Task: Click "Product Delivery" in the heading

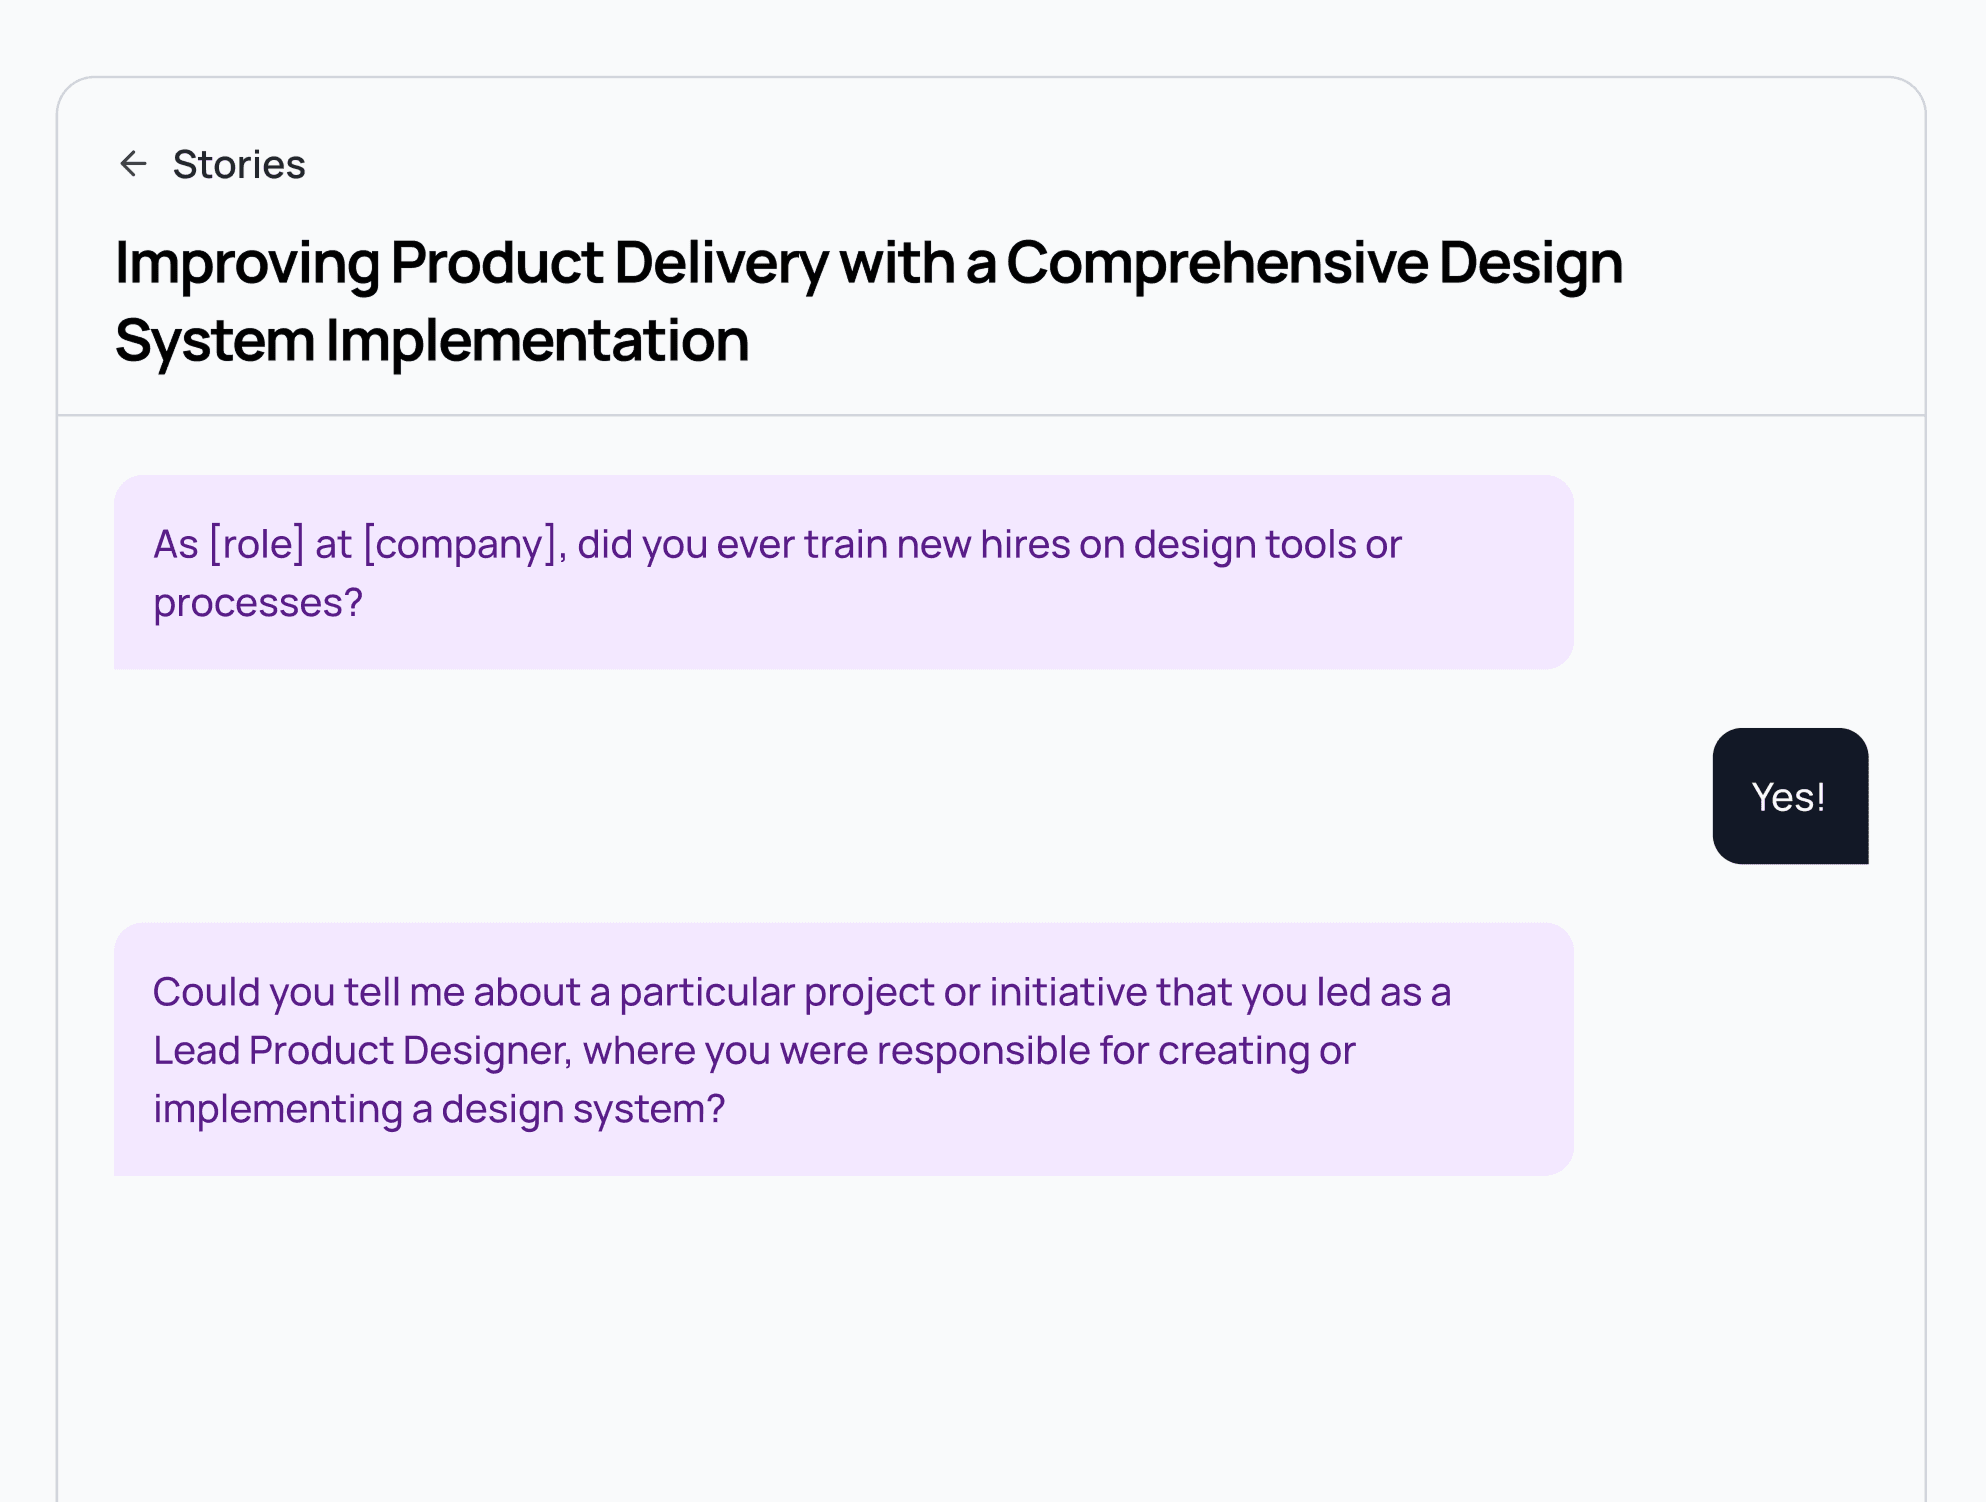Action: click(609, 263)
